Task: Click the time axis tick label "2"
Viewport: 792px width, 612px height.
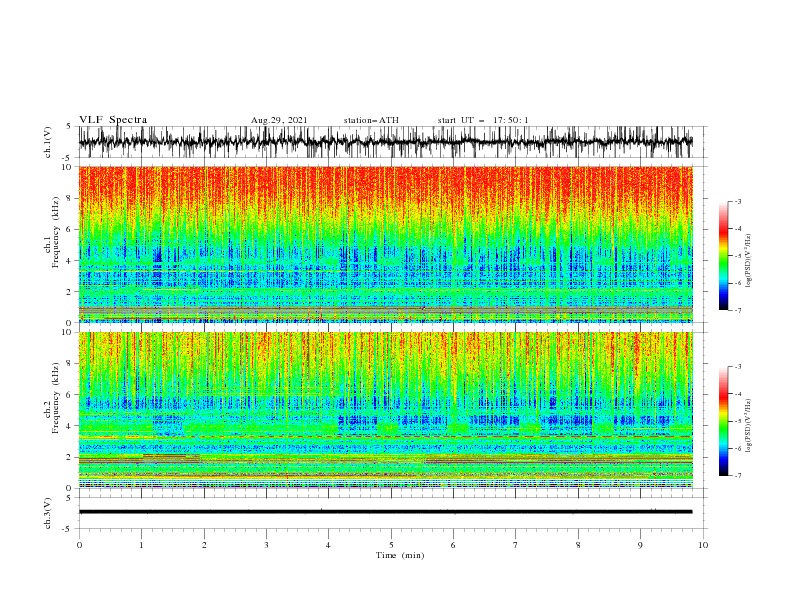Action: pyautogui.click(x=204, y=545)
